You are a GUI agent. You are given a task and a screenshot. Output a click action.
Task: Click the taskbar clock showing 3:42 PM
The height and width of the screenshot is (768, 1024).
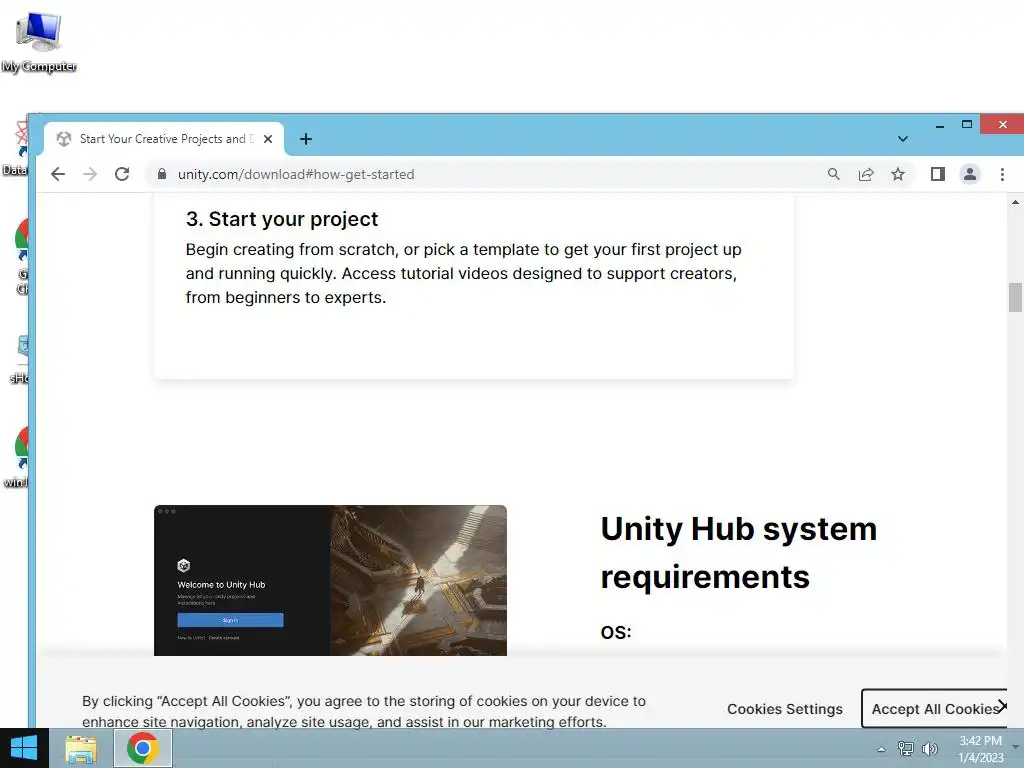point(980,748)
